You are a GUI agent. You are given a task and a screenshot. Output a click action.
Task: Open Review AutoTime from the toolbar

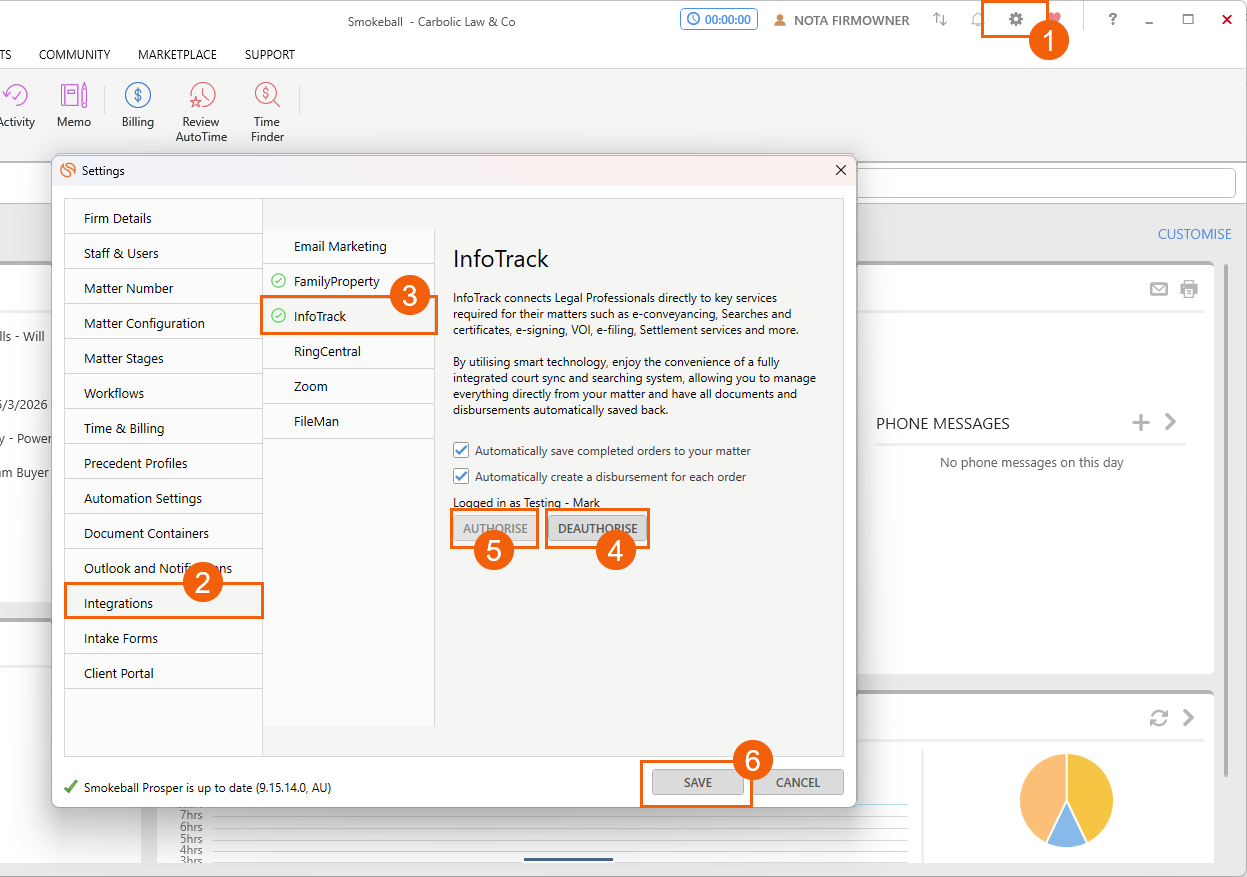(202, 96)
